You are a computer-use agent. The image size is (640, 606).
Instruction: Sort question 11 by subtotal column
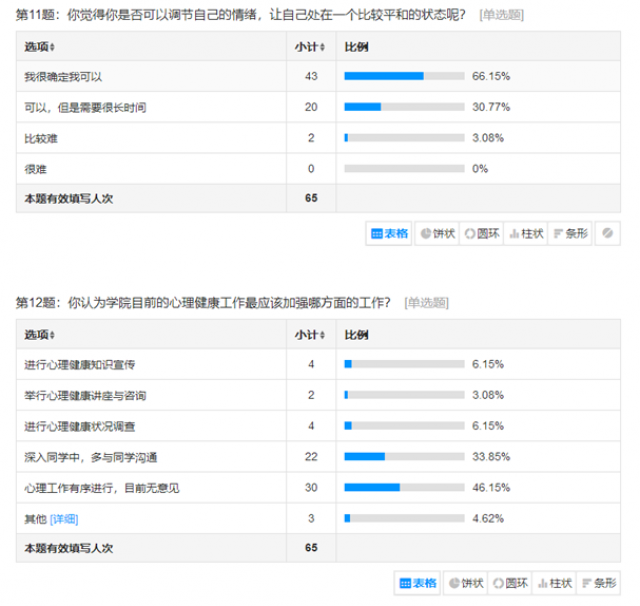(x=310, y=47)
